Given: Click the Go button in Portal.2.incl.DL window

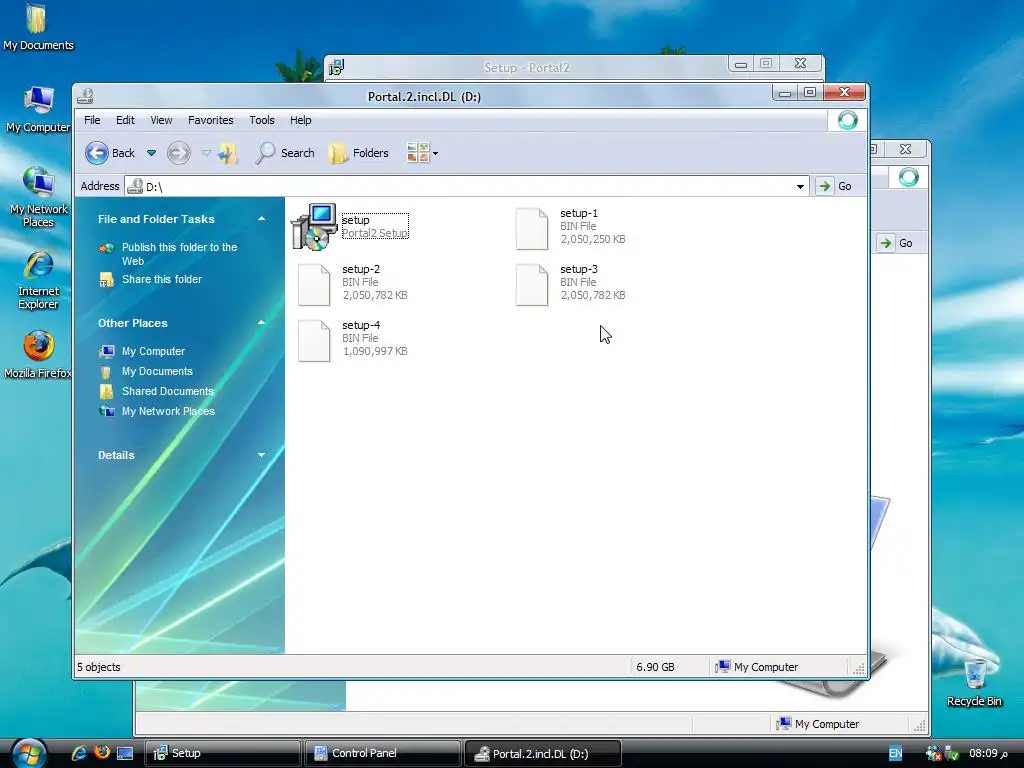Looking at the screenshot, I should (x=836, y=186).
